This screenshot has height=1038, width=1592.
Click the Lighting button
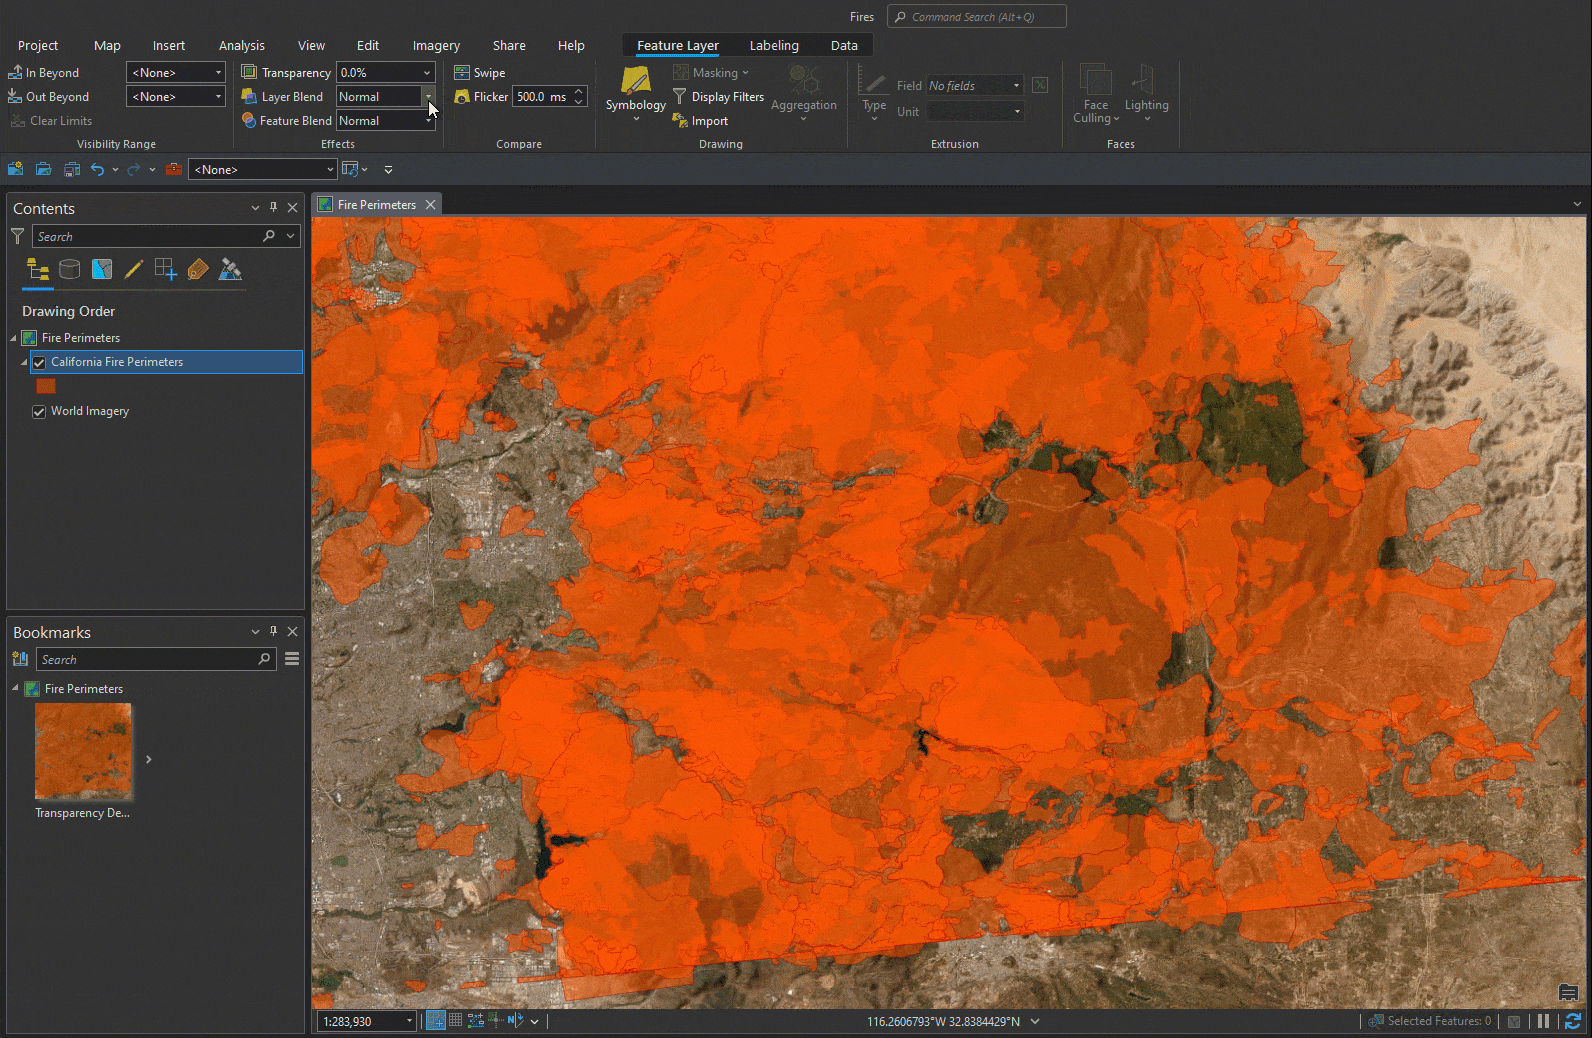click(1146, 94)
